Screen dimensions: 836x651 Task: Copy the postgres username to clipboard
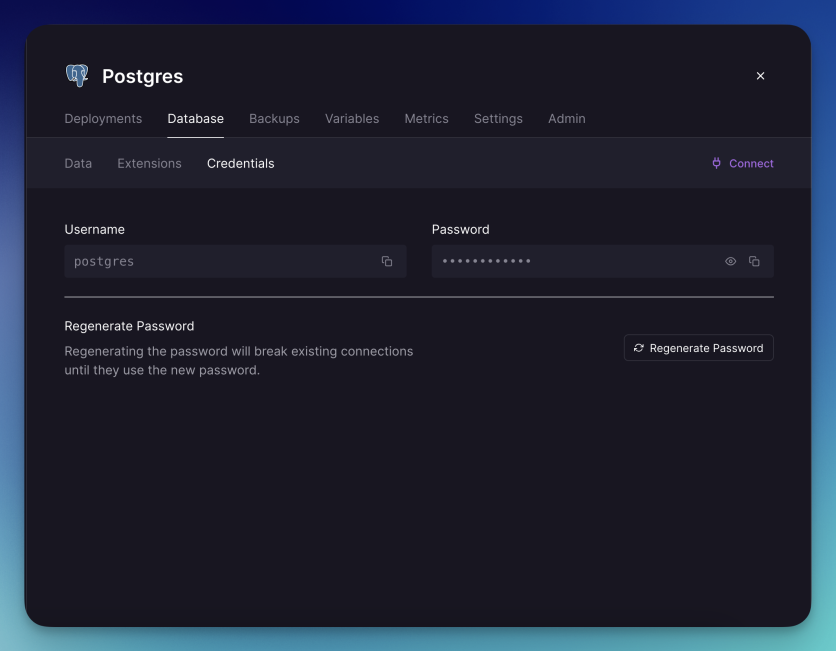pyautogui.click(x=387, y=261)
